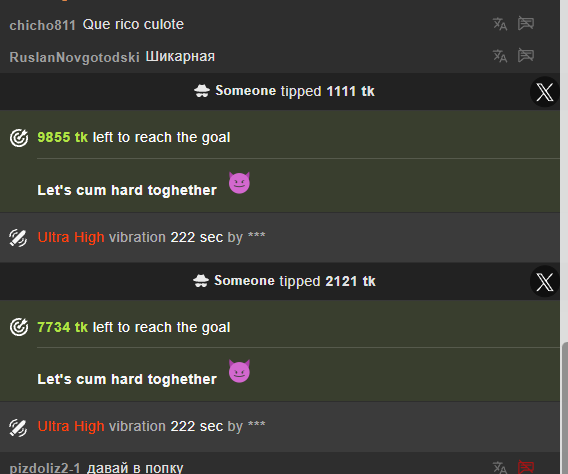Open chicho811's user profile

coord(42,25)
